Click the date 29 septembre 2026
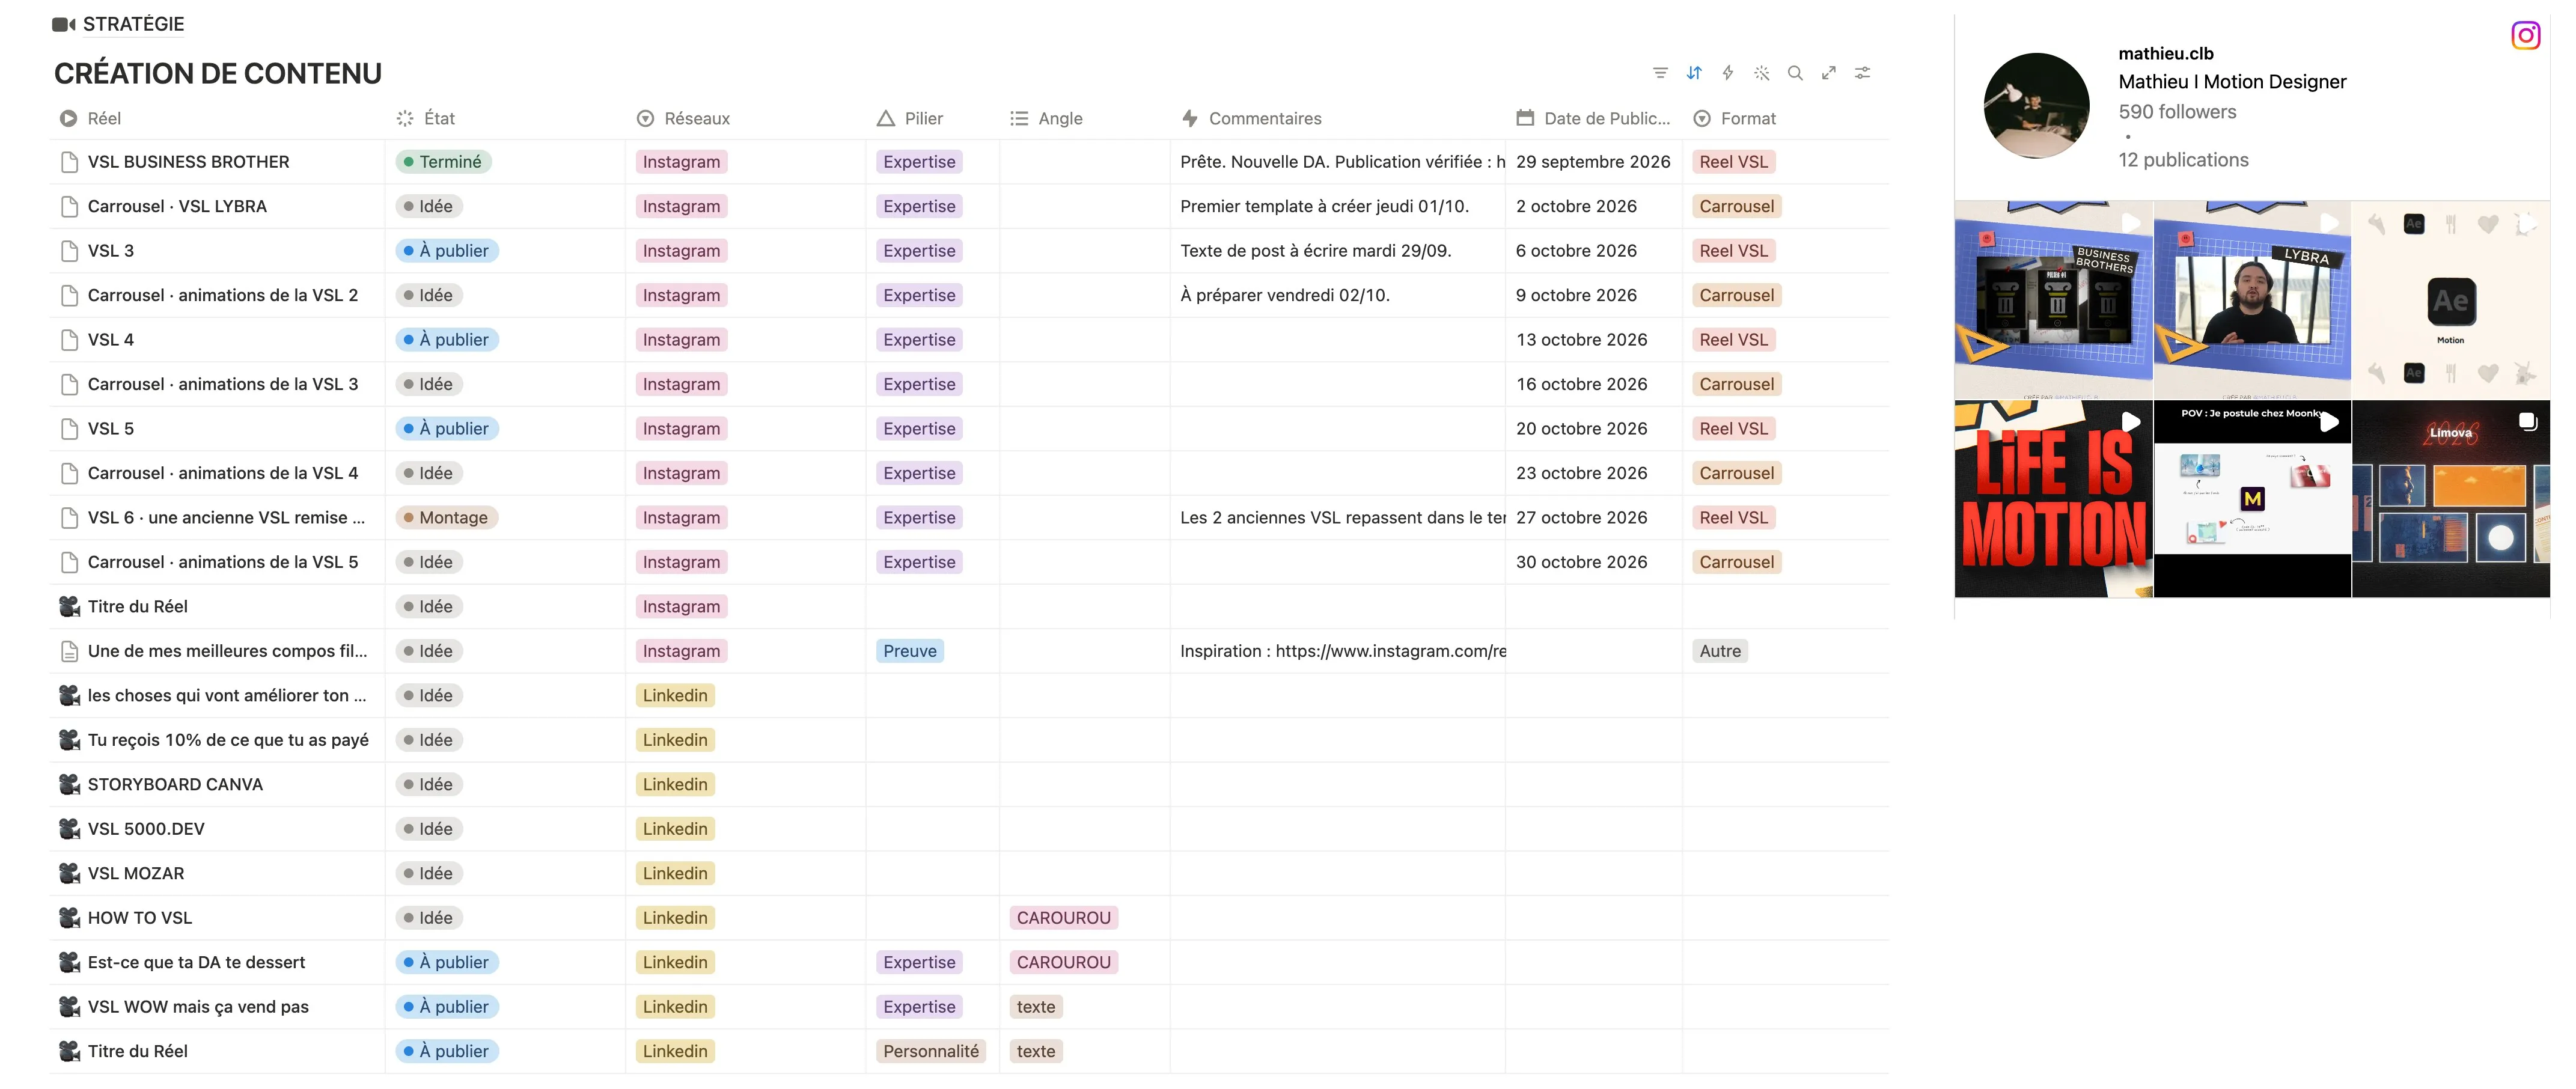The width and height of the screenshot is (2576, 1089). (1593, 162)
